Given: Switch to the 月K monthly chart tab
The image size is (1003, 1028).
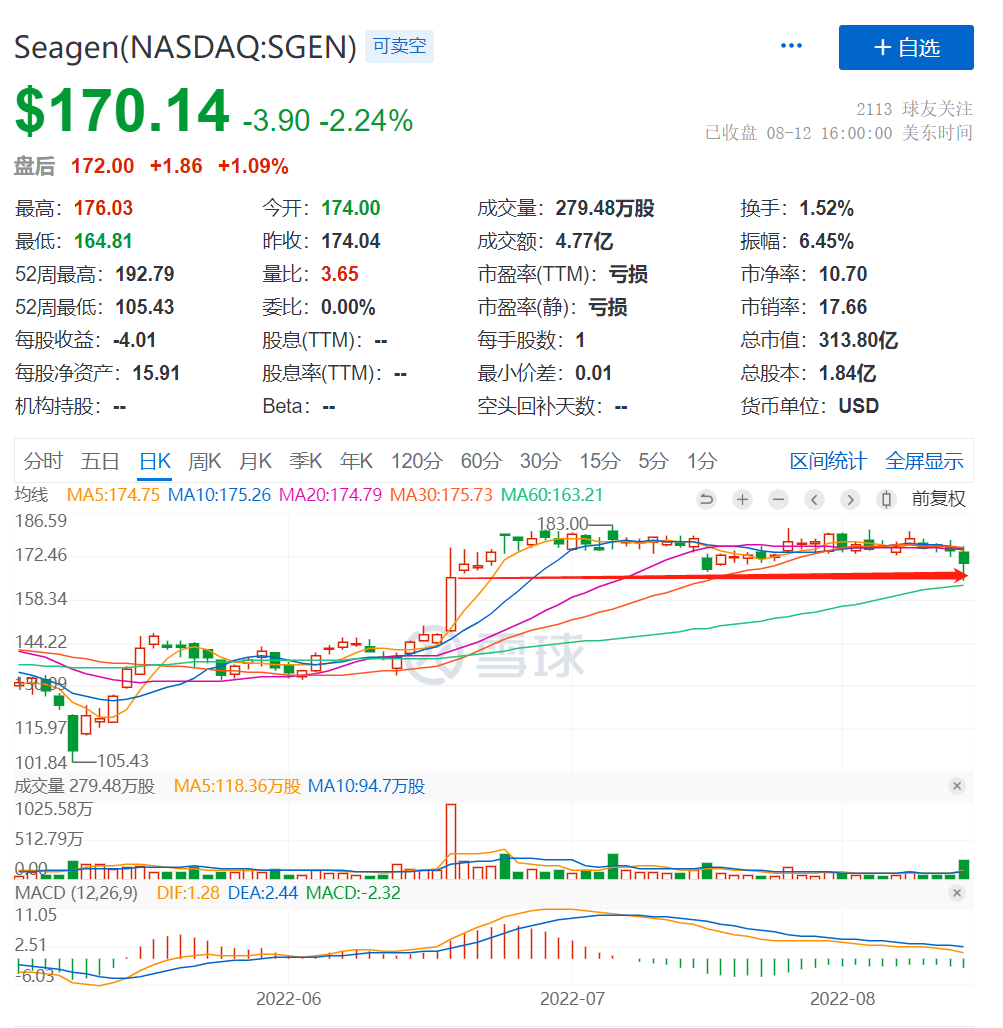Looking at the screenshot, I should (x=255, y=461).
